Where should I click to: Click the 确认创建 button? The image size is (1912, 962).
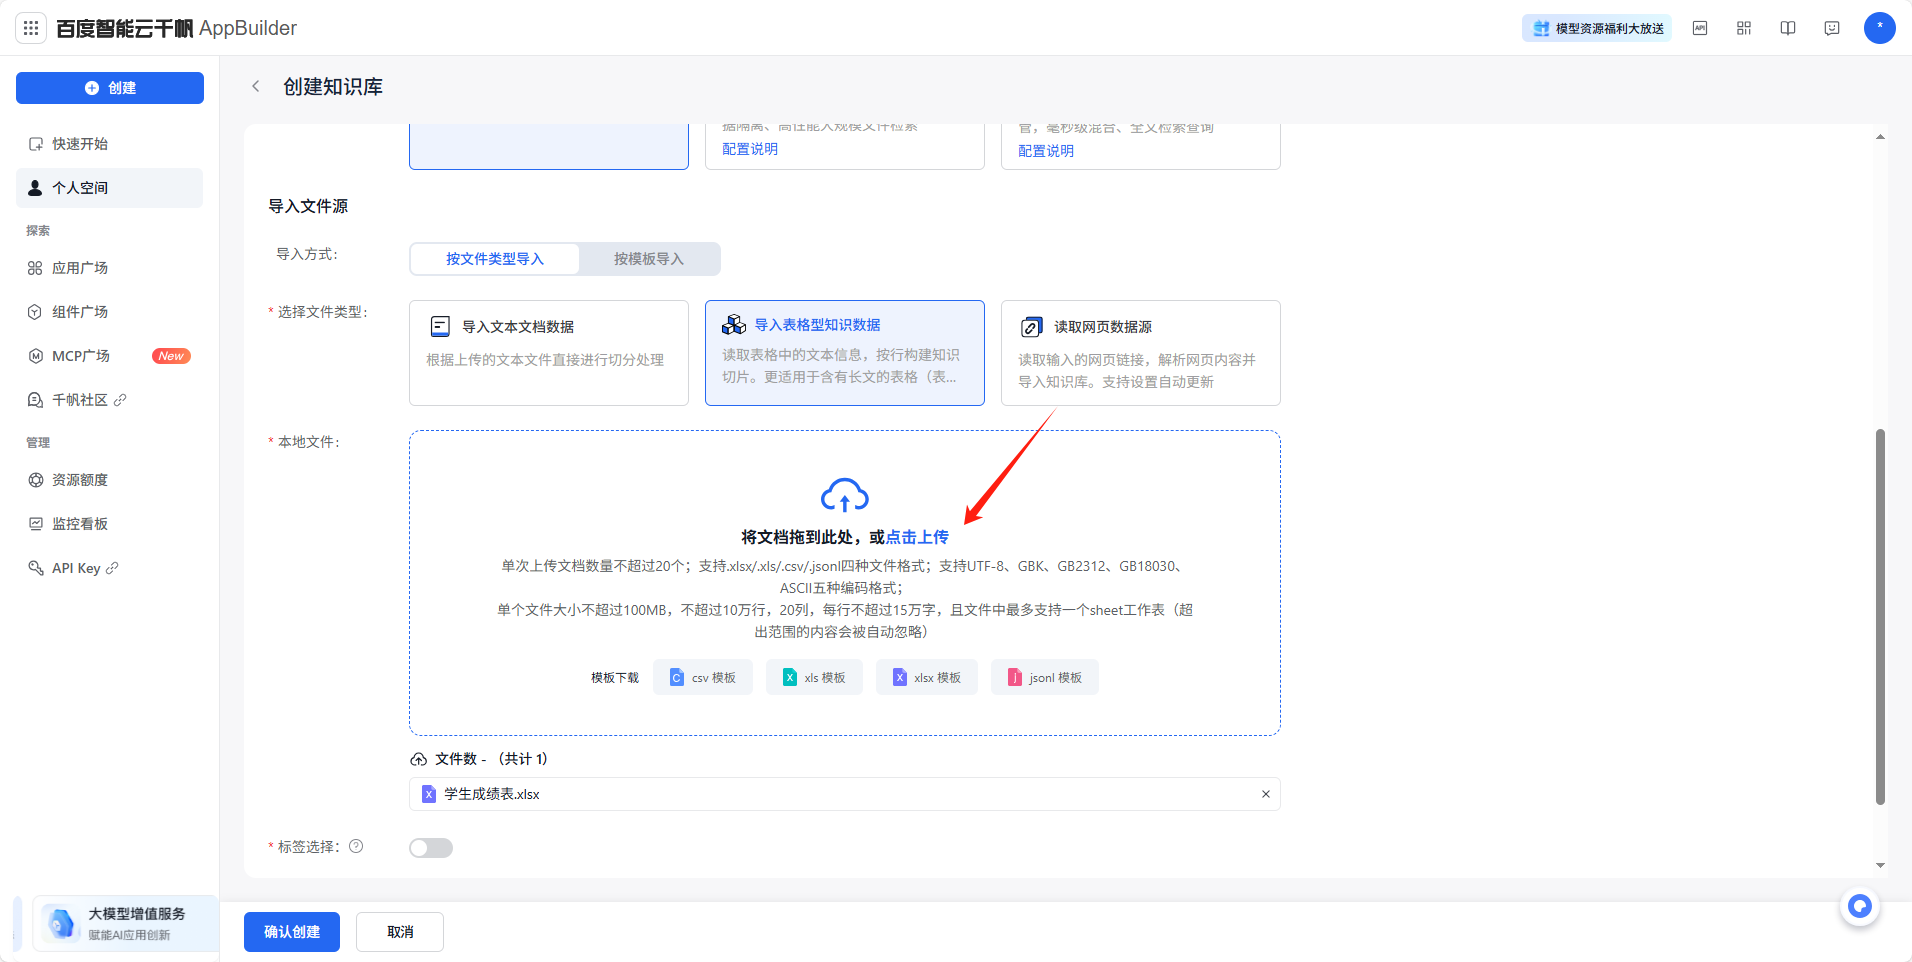(x=292, y=932)
